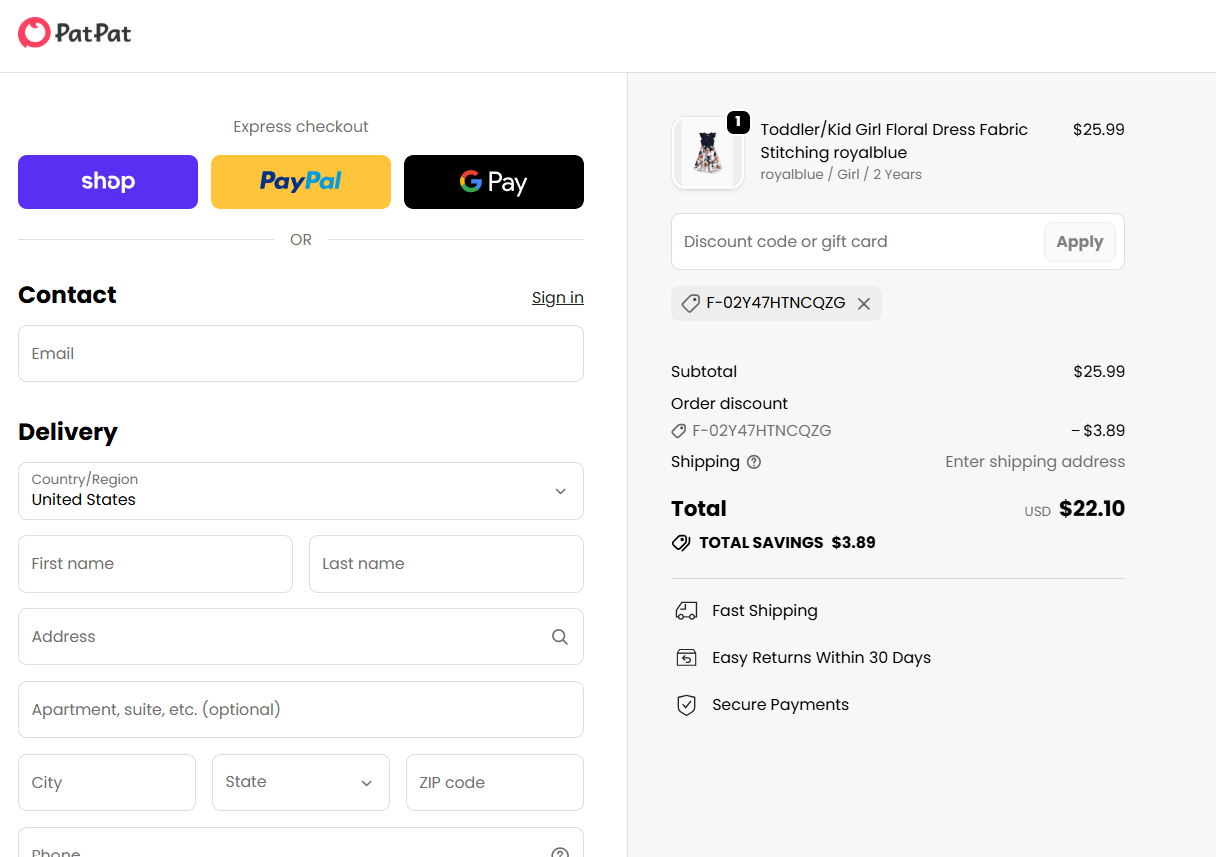Screen dimensions: 1216x857
Task: Check out with Google Pay
Action: coord(494,182)
